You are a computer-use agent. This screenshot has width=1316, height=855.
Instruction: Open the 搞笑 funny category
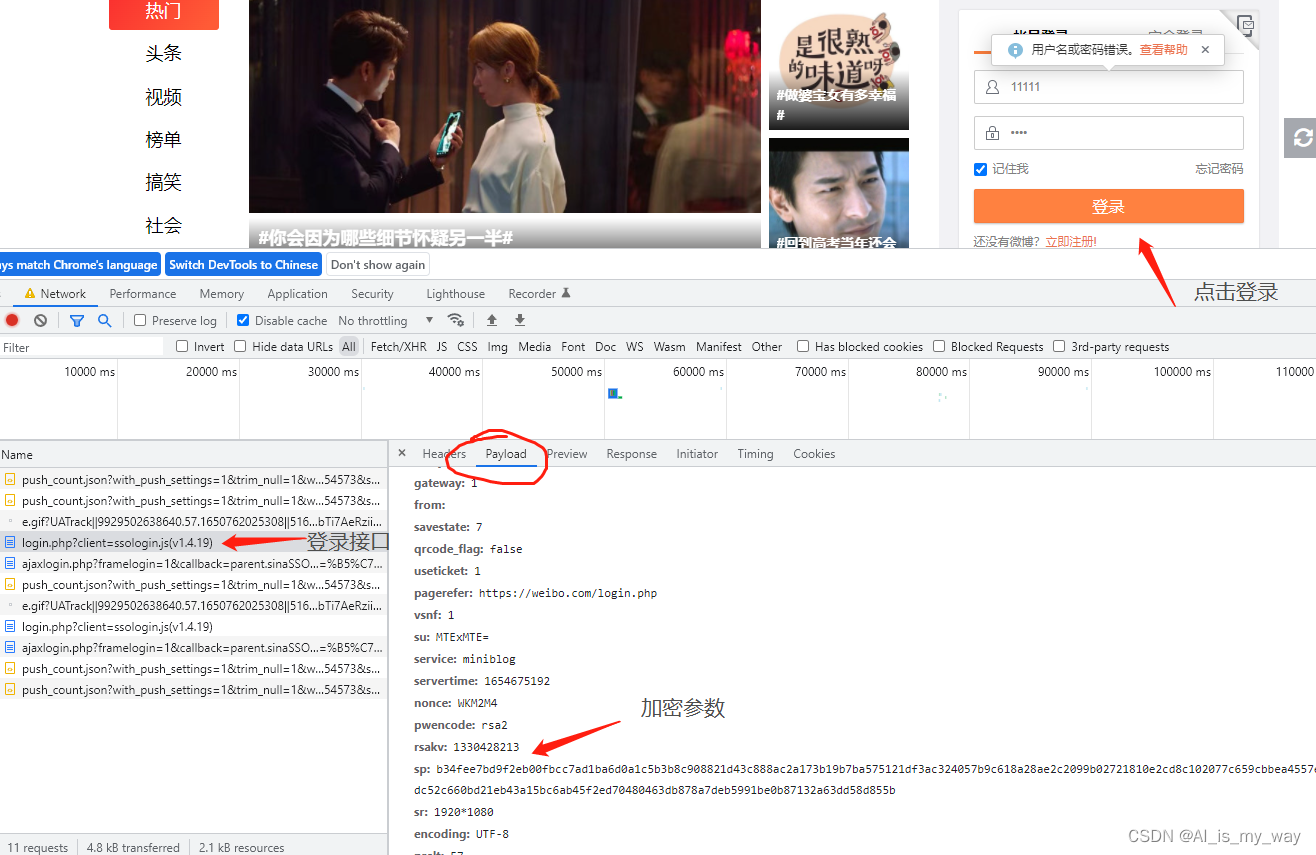164,183
